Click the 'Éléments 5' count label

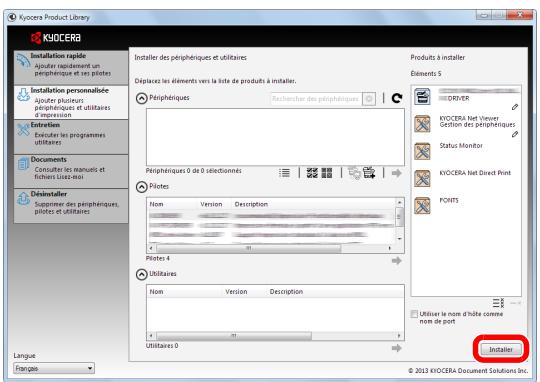point(426,74)
